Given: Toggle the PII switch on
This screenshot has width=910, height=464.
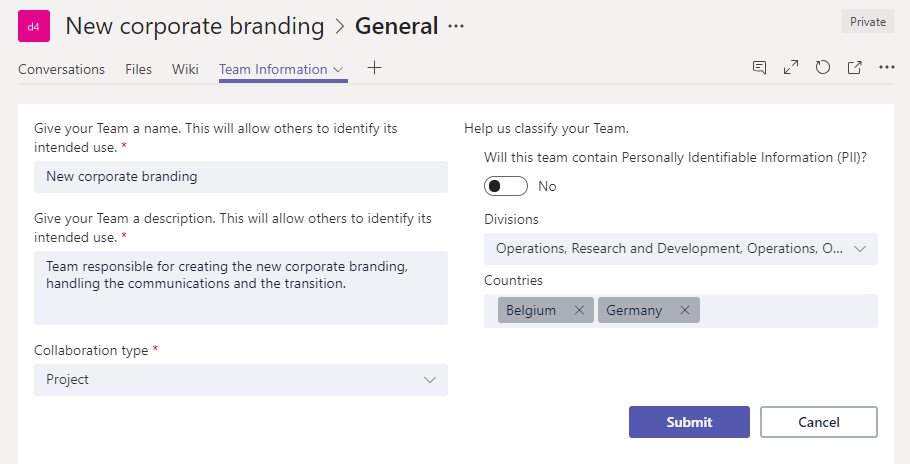Looking at the screenshot, I should pyautogui.click(x=505, y=186).
